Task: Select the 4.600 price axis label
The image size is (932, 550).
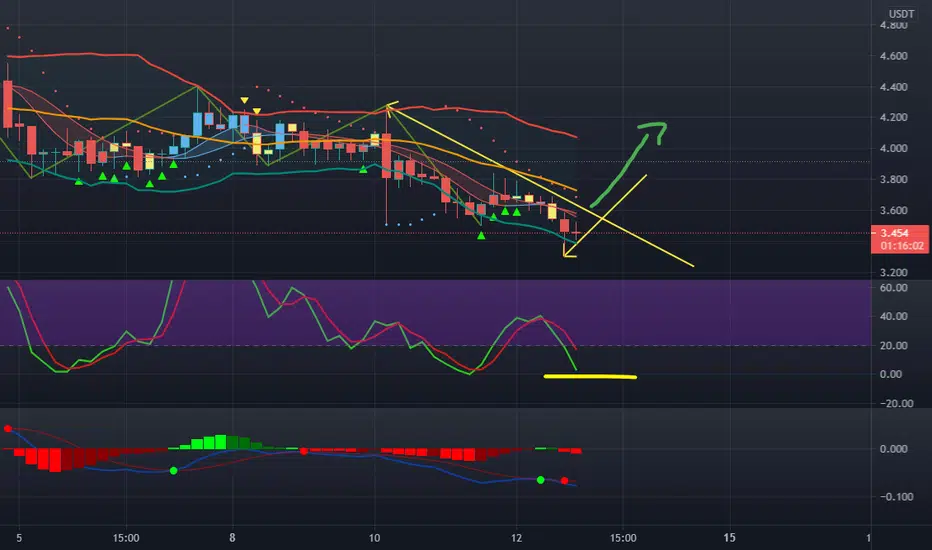Action: [893, 56]
